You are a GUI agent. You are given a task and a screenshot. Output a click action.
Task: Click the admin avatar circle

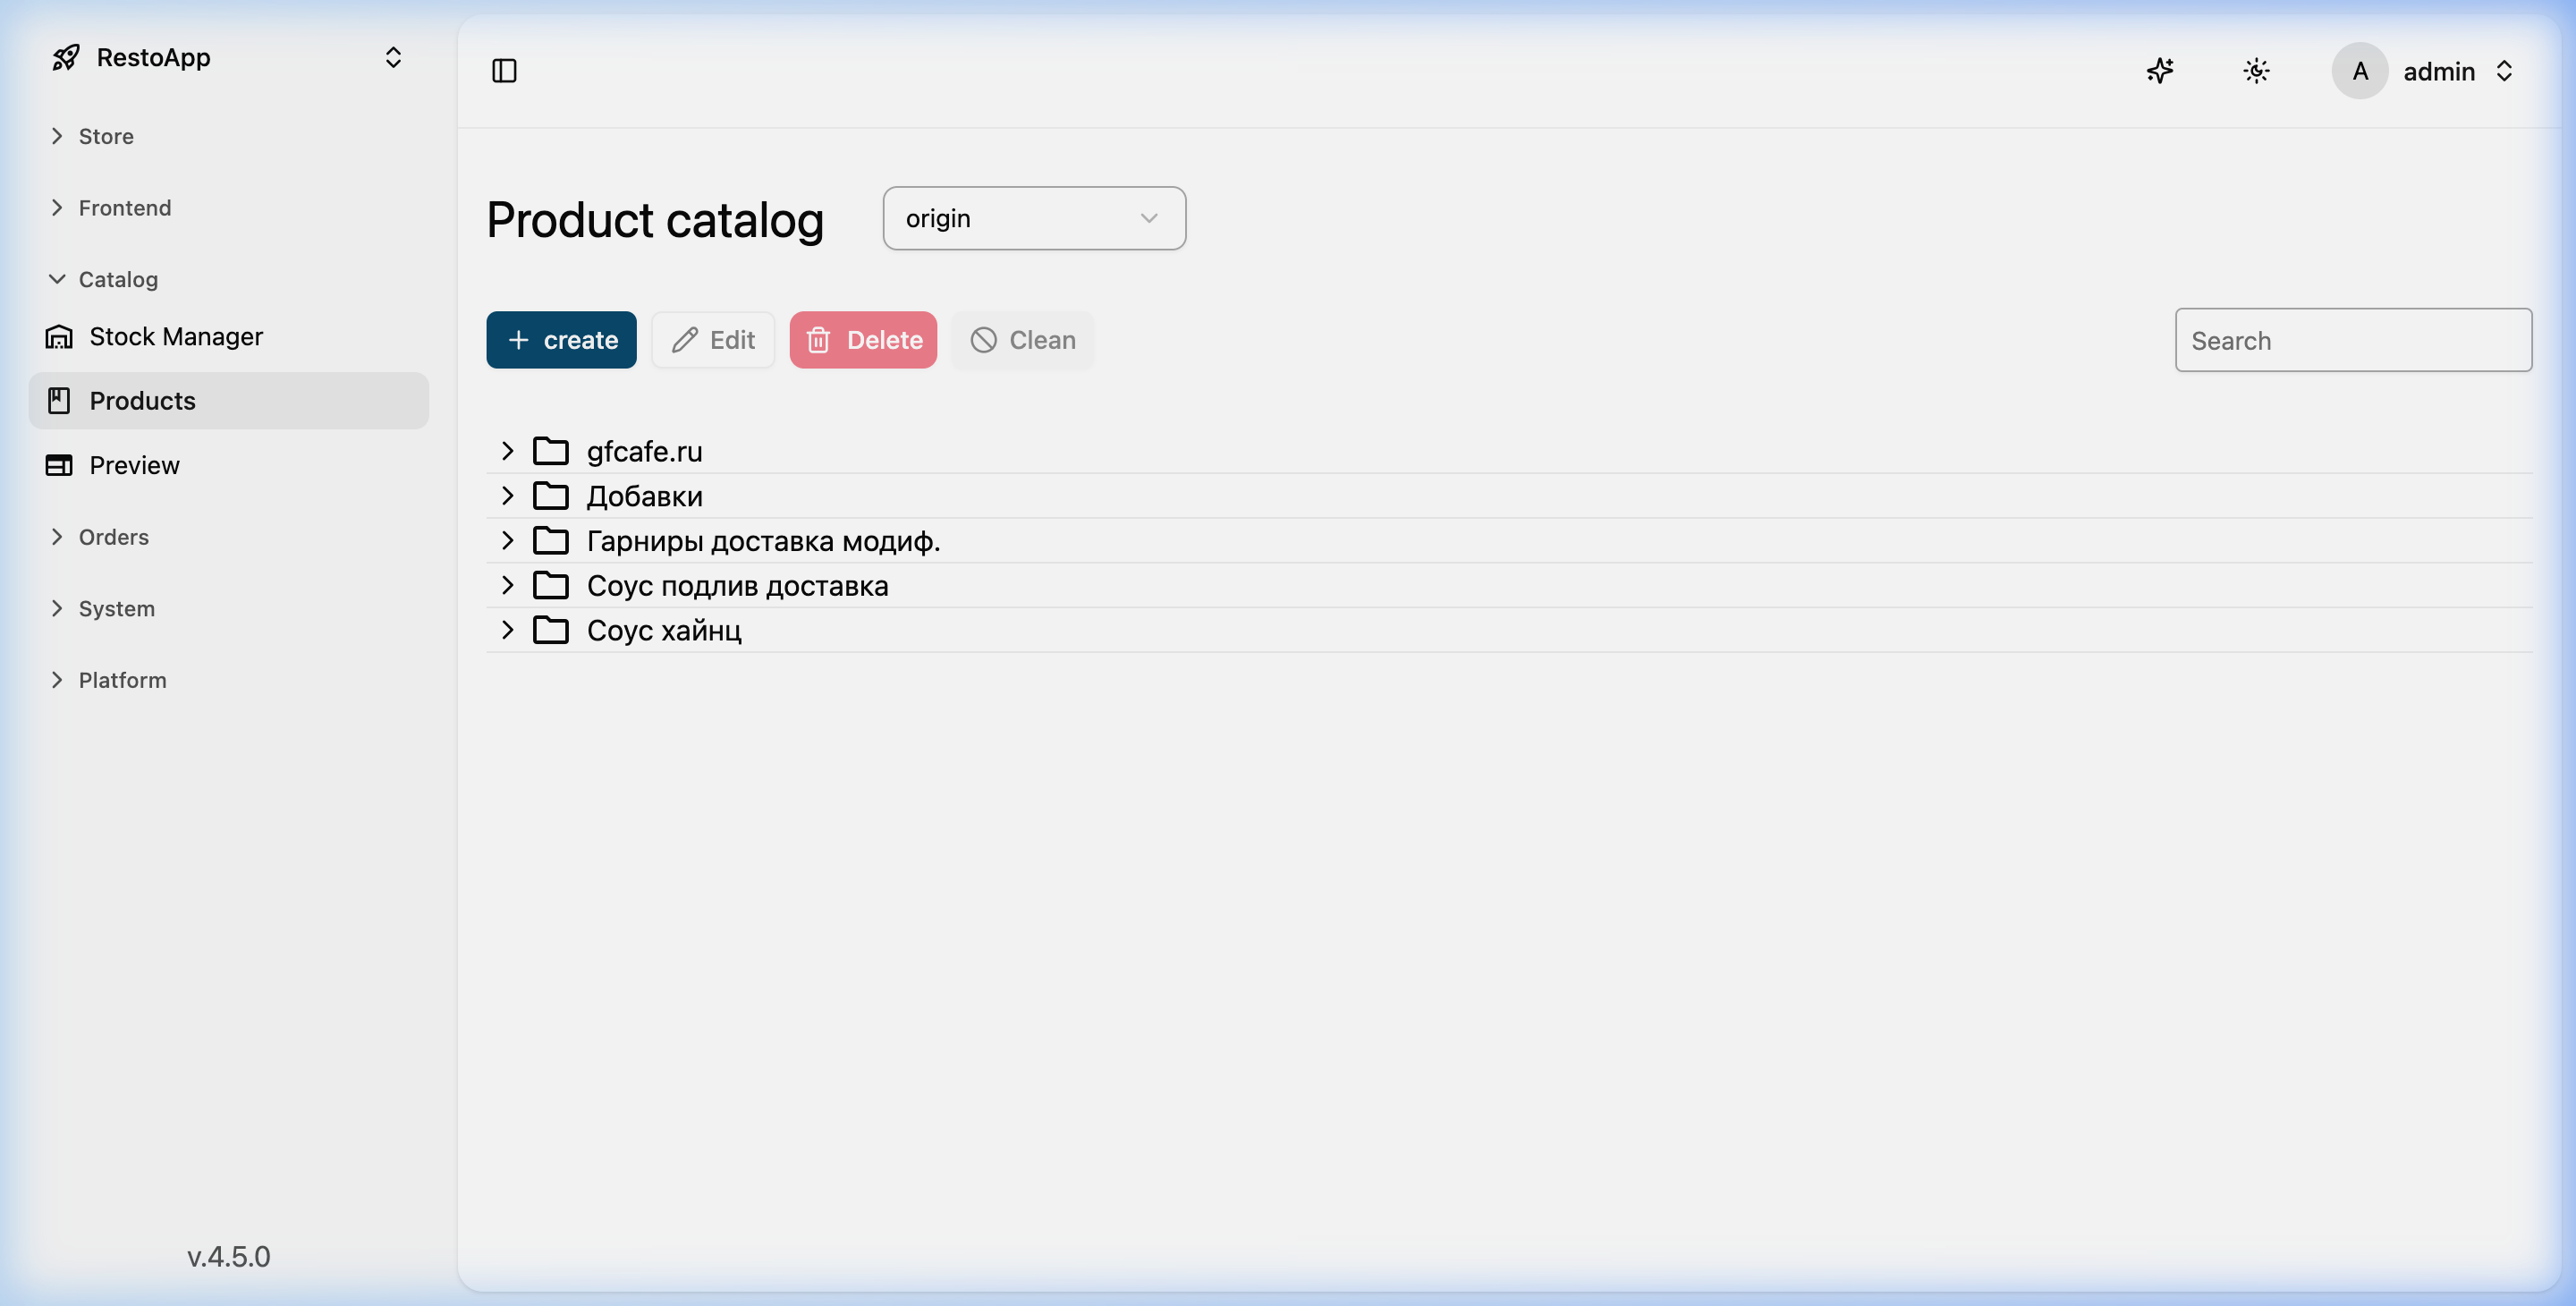(x=2359, y=71)
